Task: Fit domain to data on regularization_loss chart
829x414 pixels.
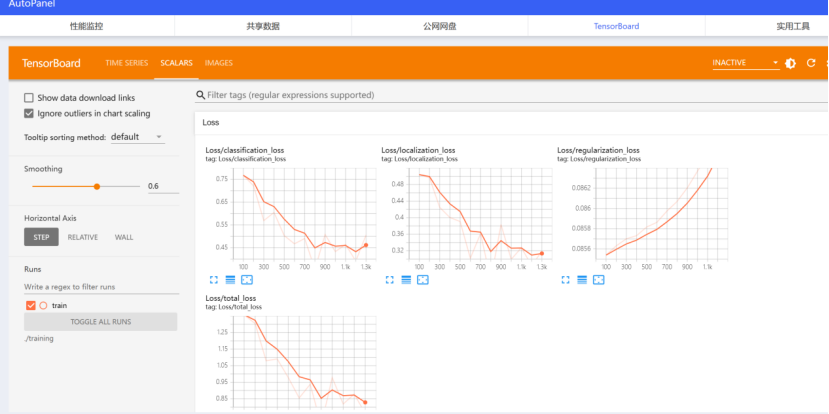Action: click(598, 280)
